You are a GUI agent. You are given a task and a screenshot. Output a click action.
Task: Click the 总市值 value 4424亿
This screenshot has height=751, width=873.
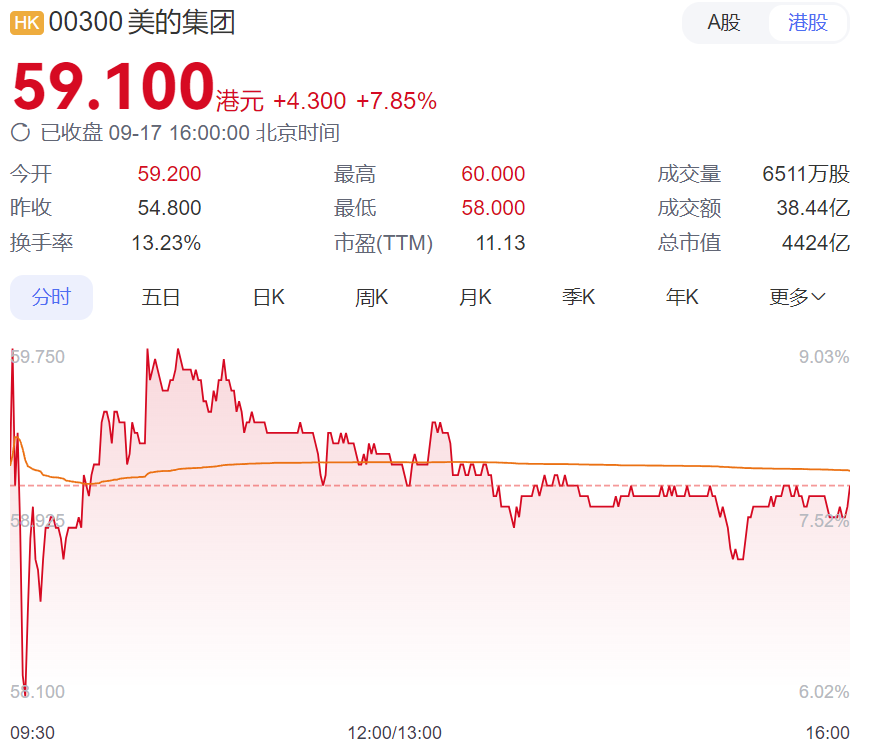tap(816, 243)
